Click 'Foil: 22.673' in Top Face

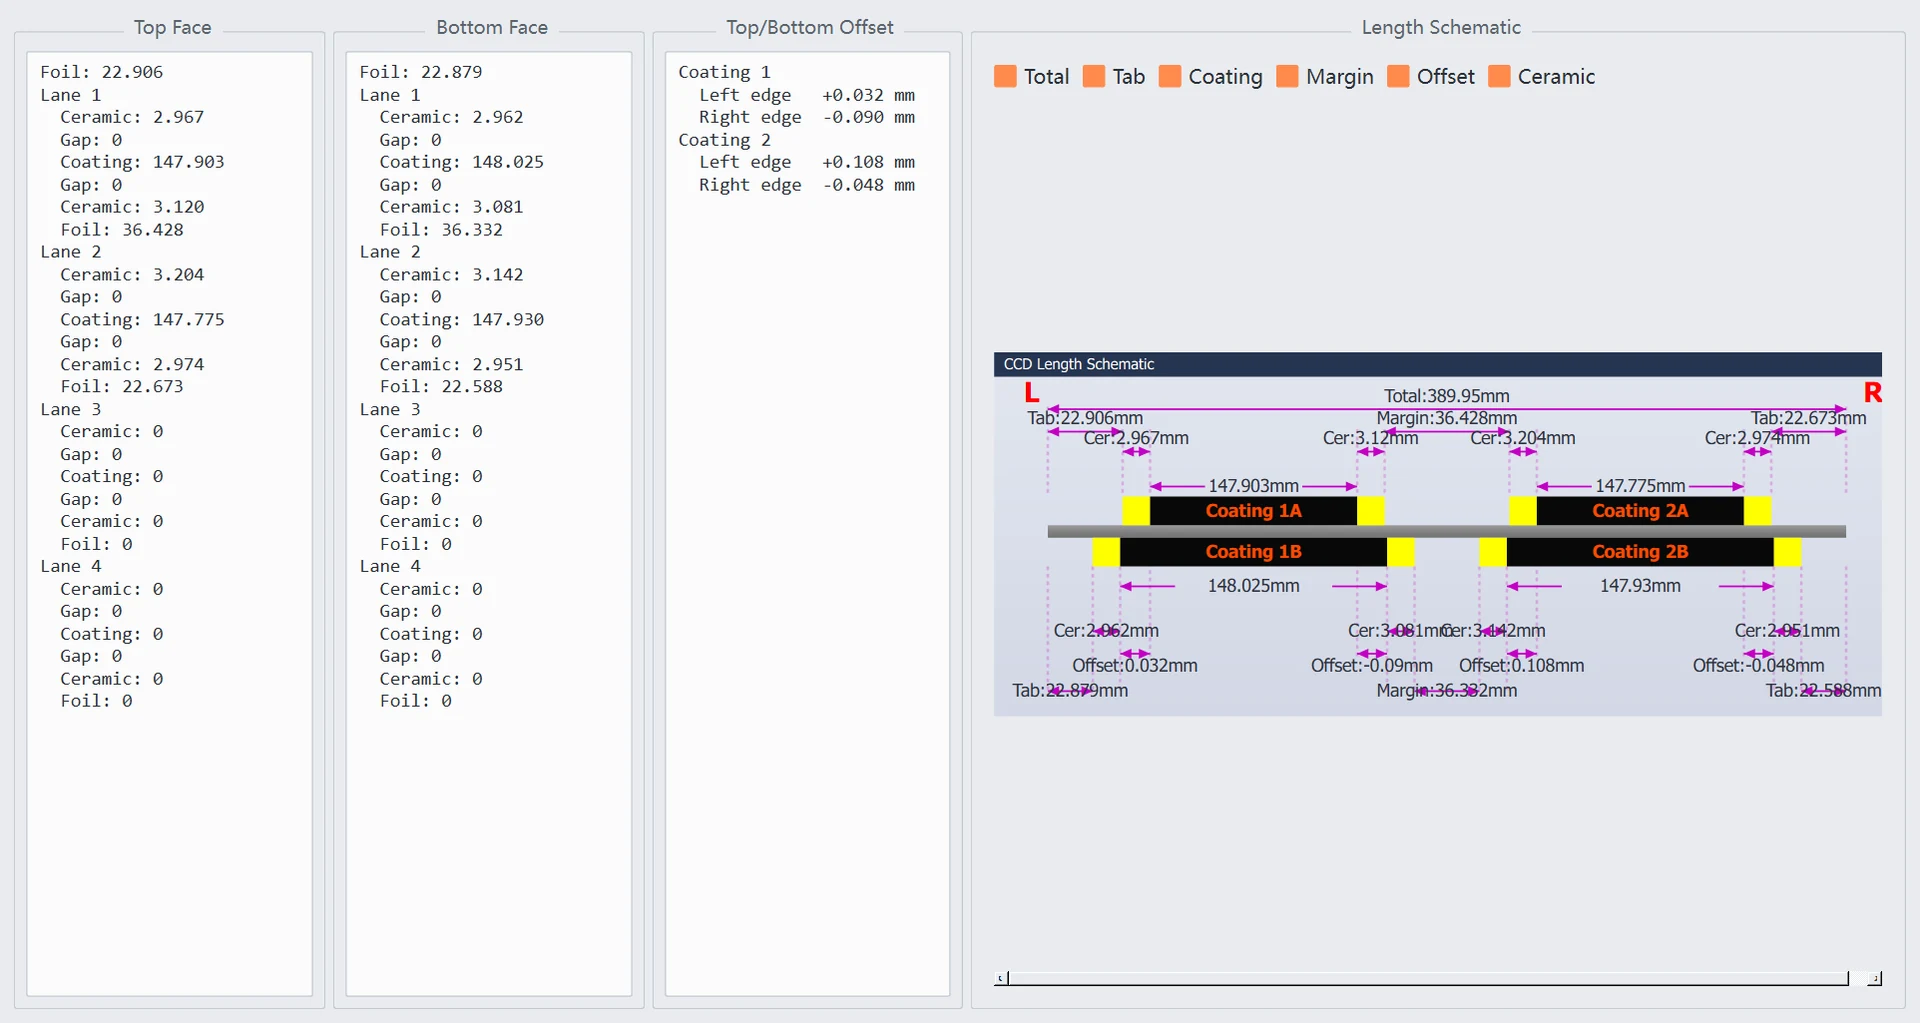122,387
